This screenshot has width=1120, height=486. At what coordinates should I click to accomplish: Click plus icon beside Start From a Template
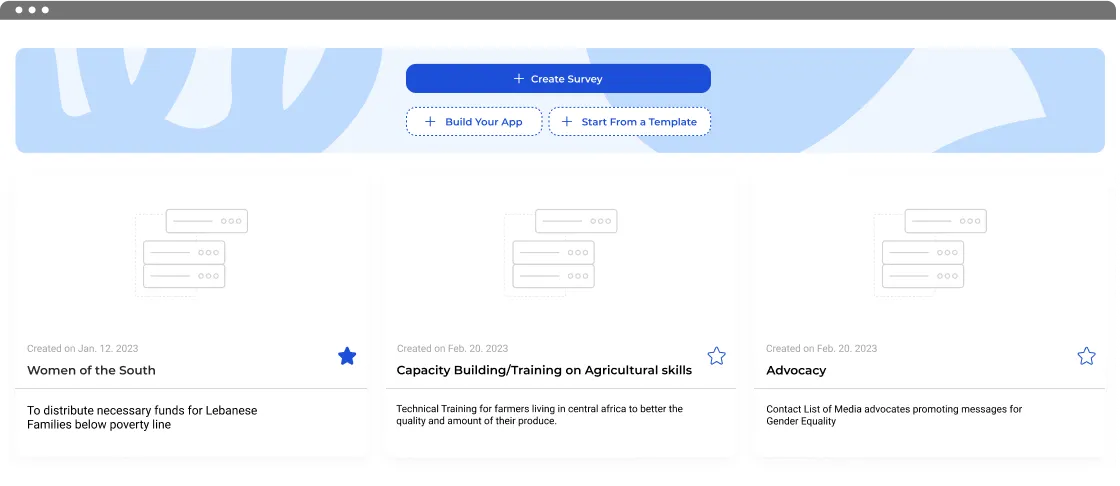tap(566, 122)
